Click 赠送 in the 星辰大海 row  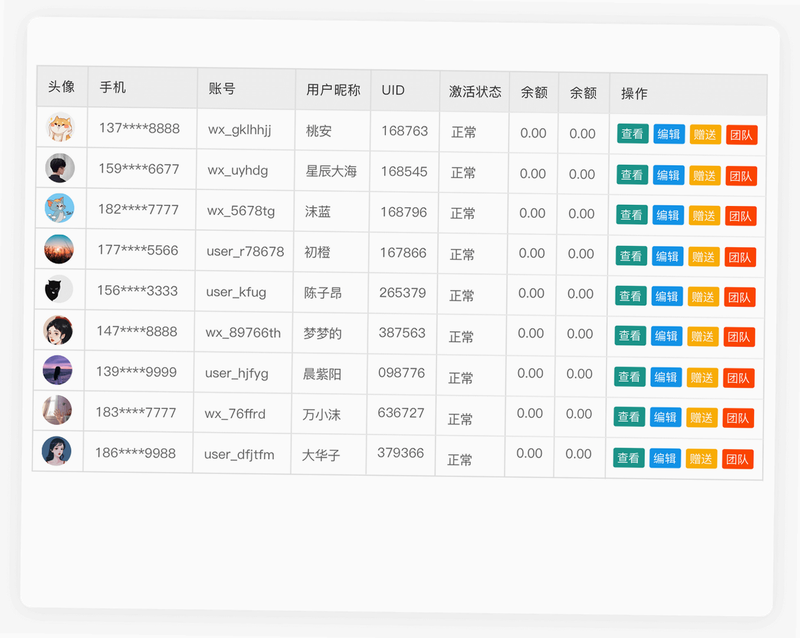[705, 176]
